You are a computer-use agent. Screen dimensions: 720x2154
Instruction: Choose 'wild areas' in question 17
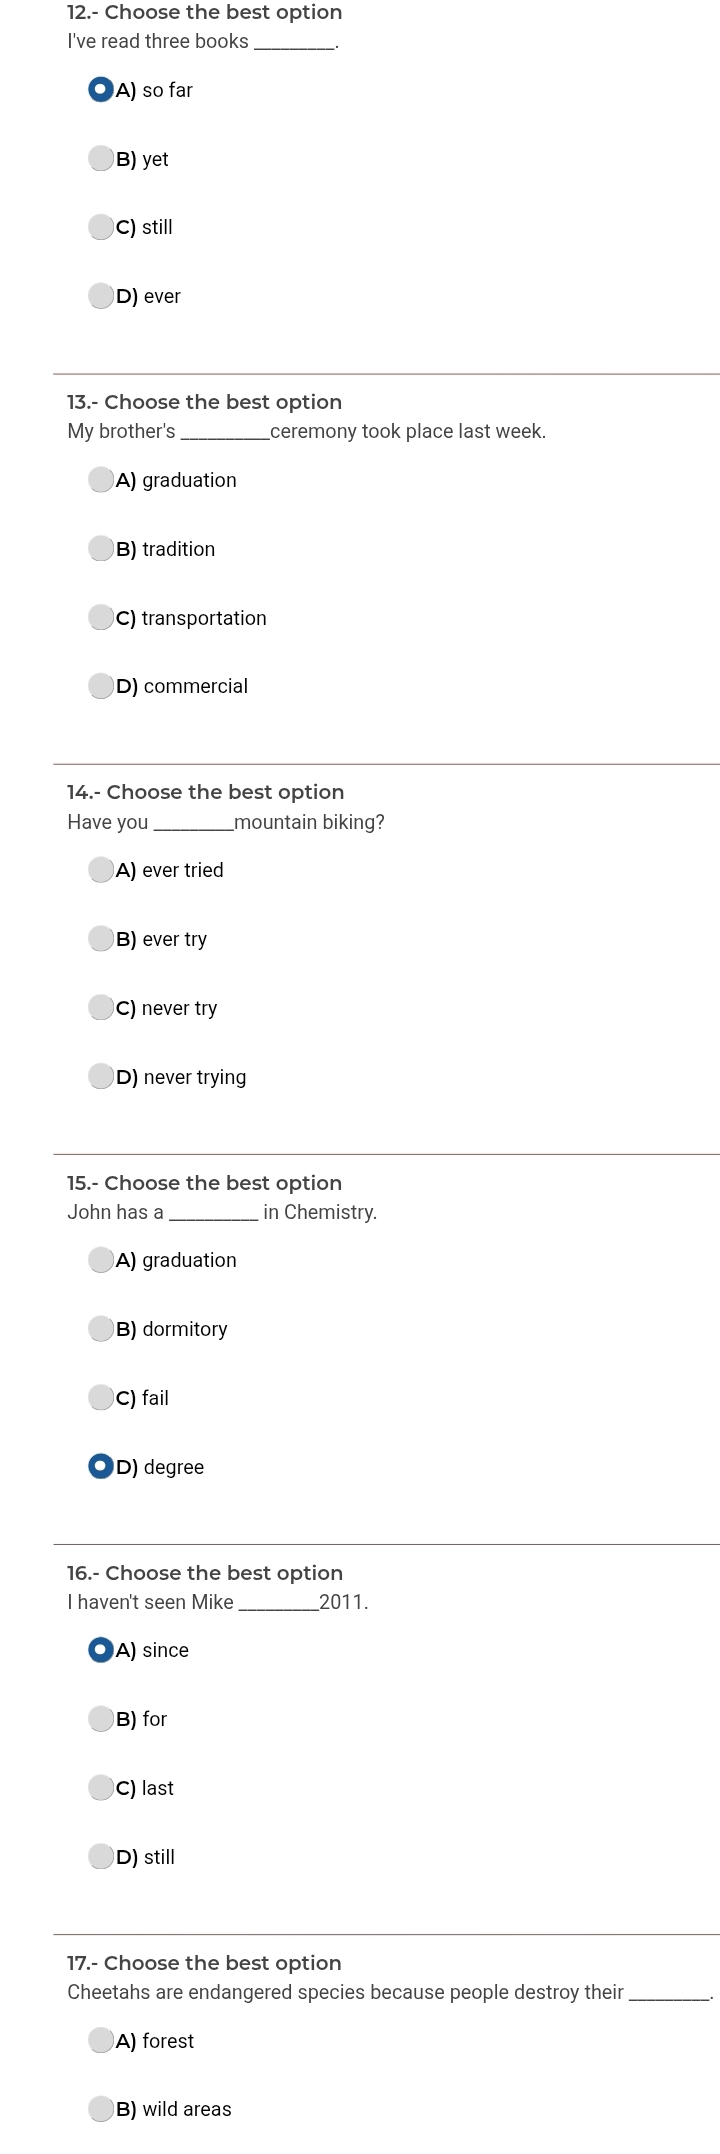(x=101, y=2109)
